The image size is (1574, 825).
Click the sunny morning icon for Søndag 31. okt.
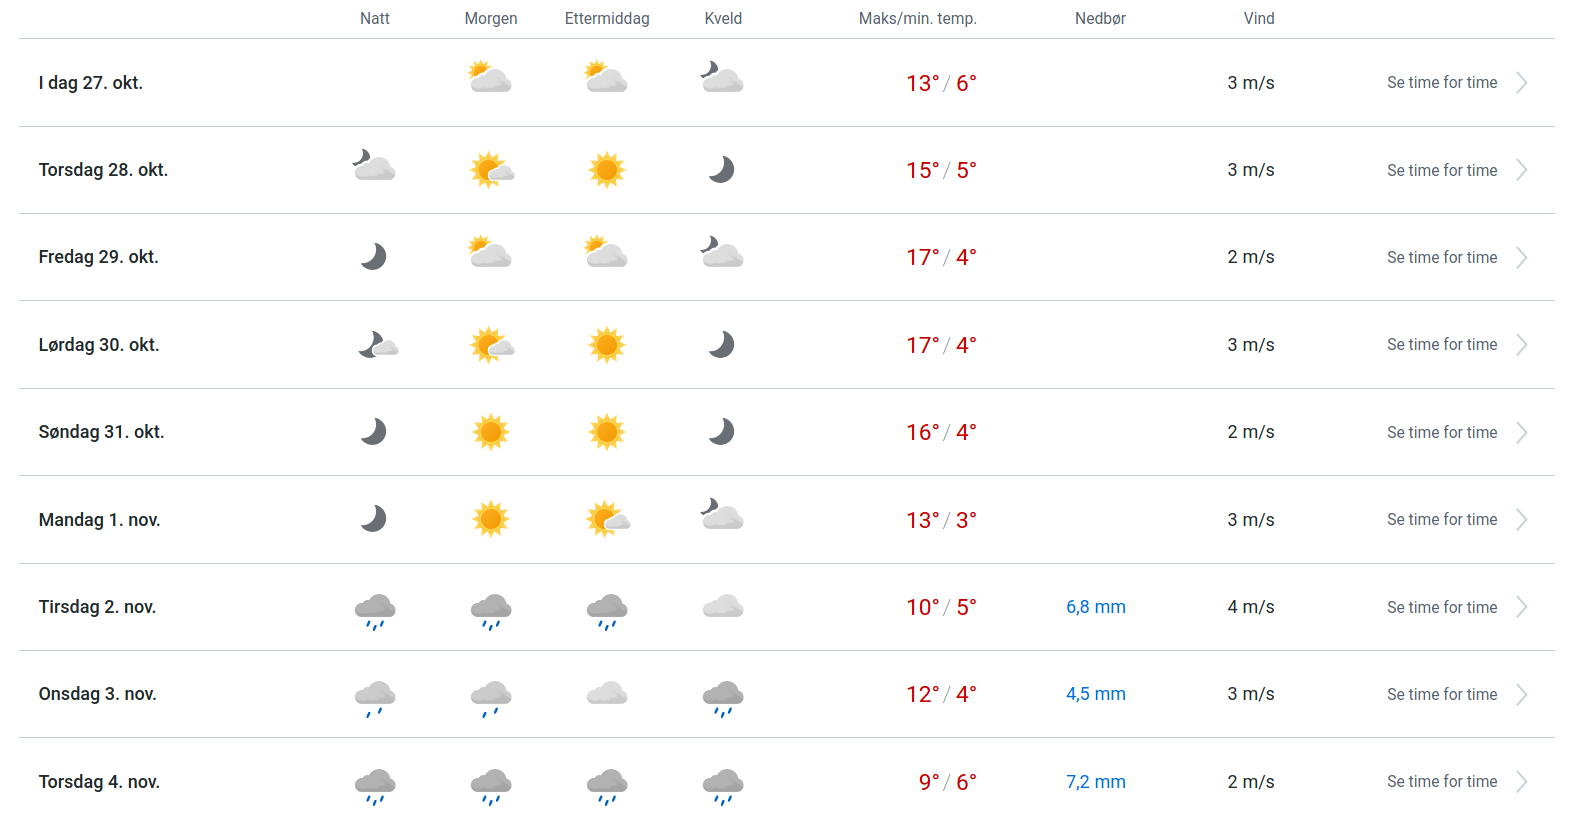click(491, 432)
